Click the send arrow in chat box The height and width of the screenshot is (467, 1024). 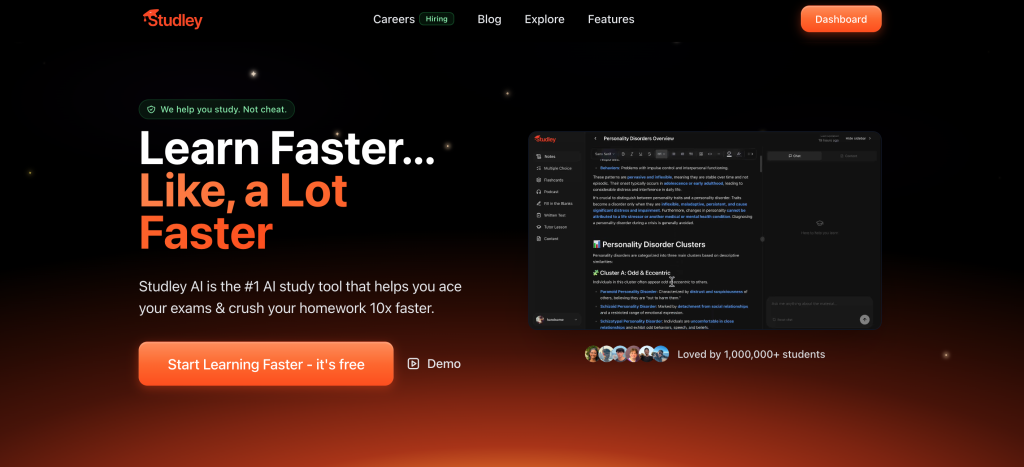click(x=864, y=320)
